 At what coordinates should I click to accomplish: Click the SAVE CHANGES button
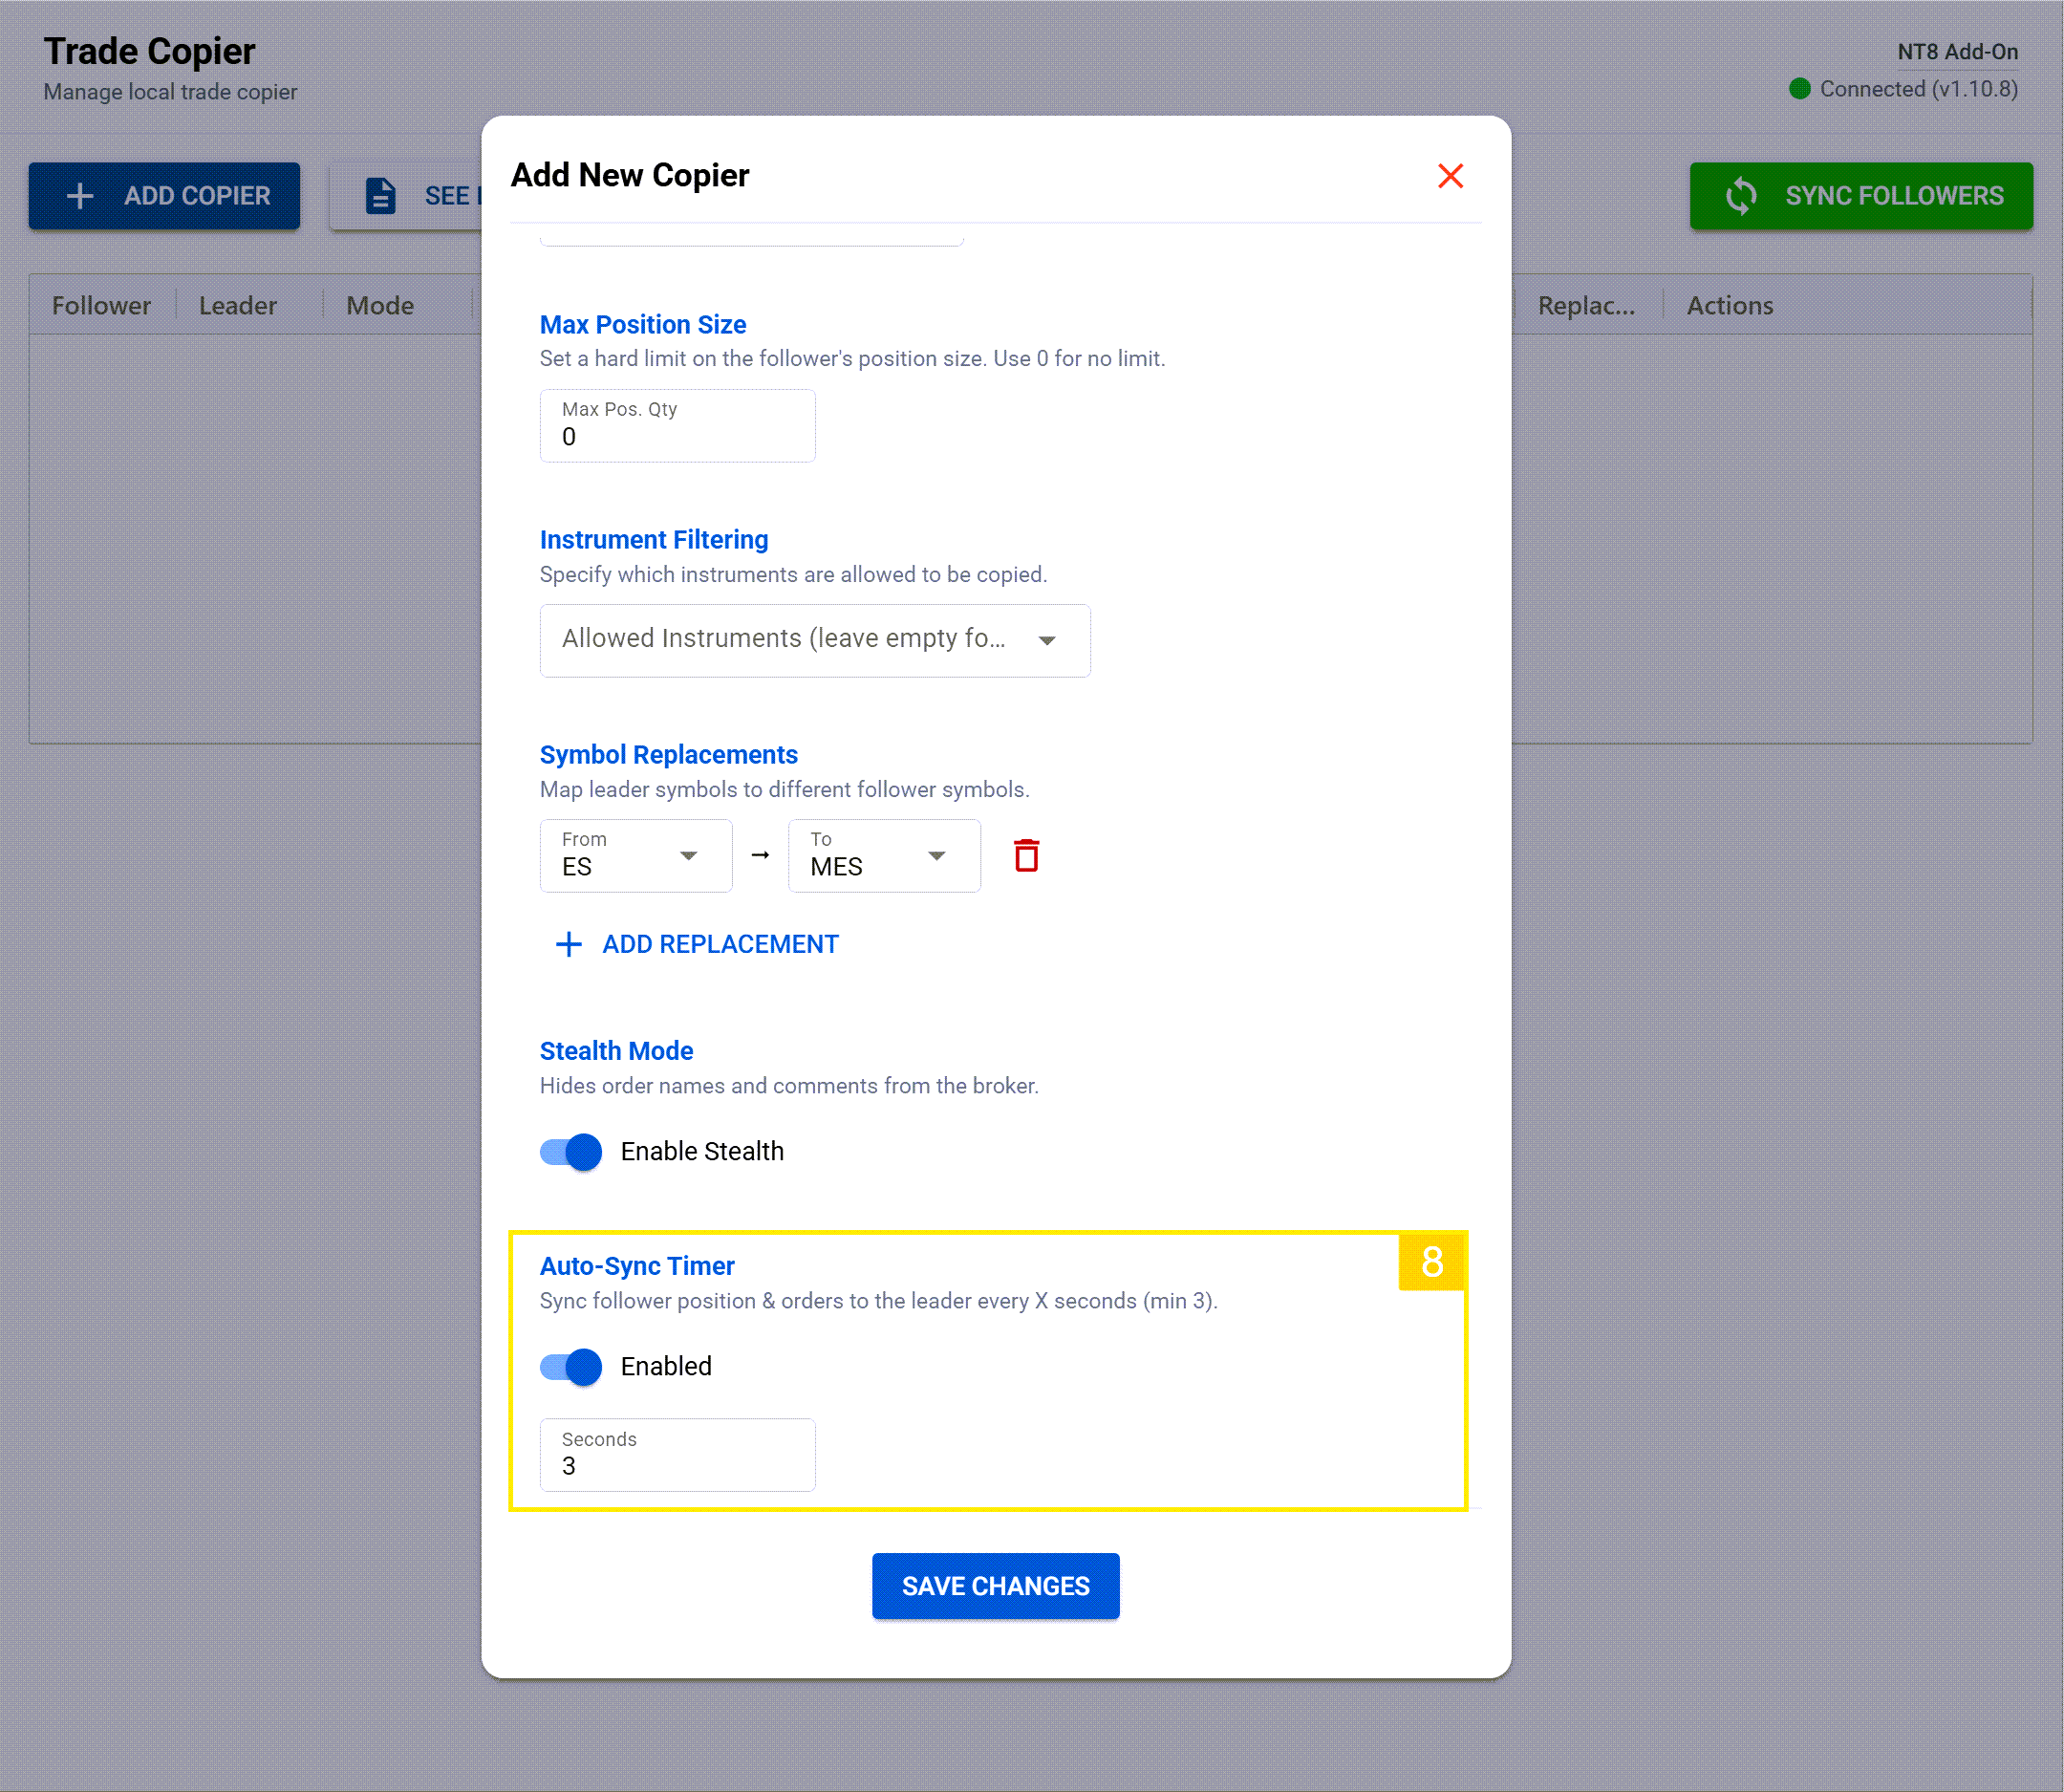[x=996, y=1586]
